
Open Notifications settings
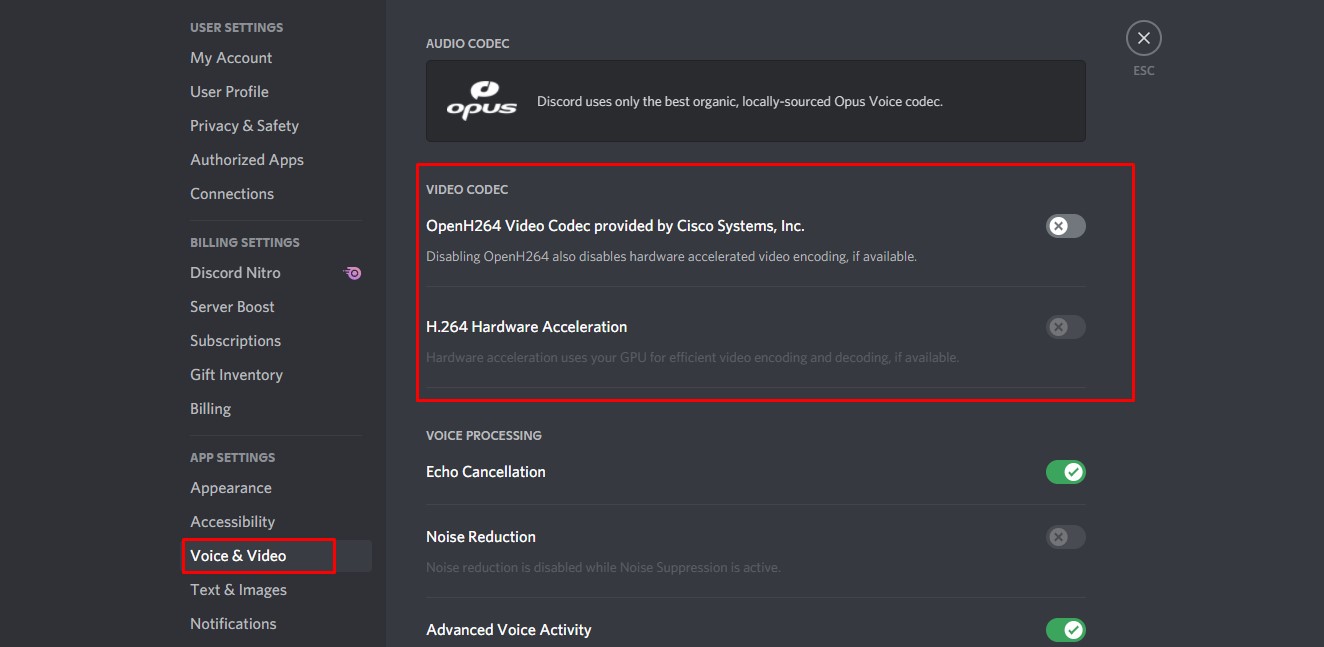coord(233,623)
